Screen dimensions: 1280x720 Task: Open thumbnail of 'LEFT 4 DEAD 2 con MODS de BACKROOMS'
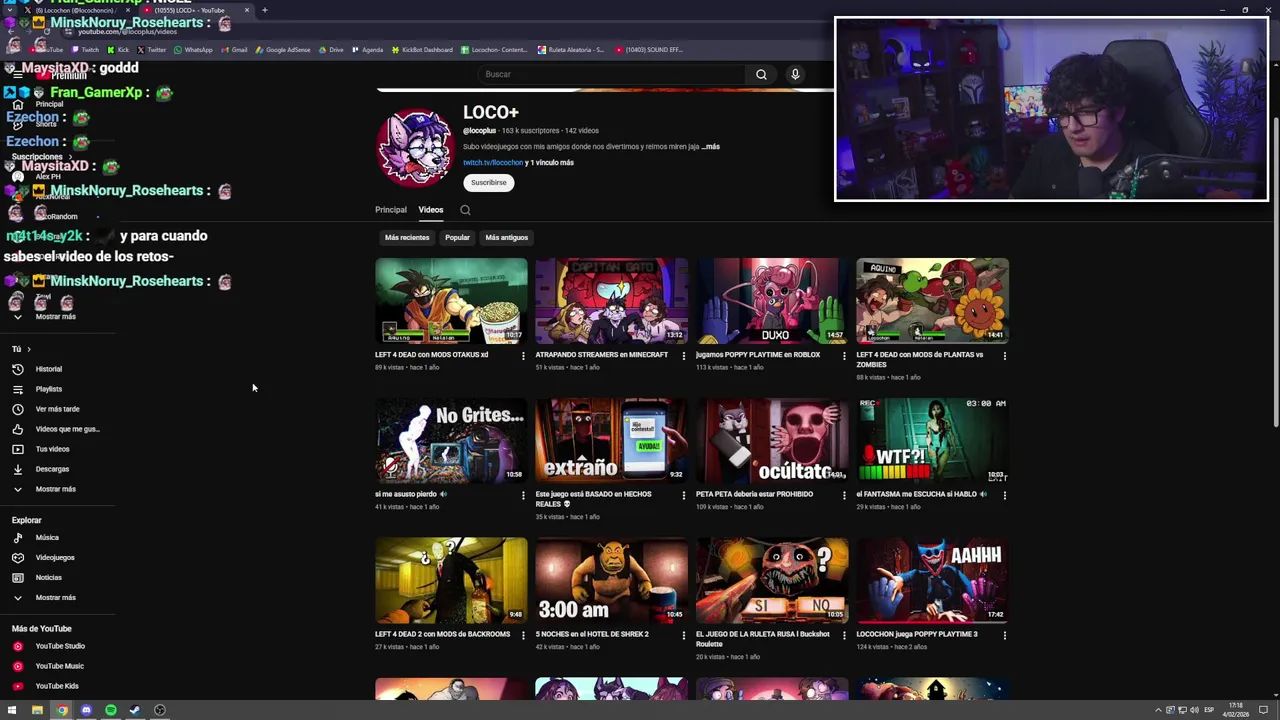coord(451,581)
